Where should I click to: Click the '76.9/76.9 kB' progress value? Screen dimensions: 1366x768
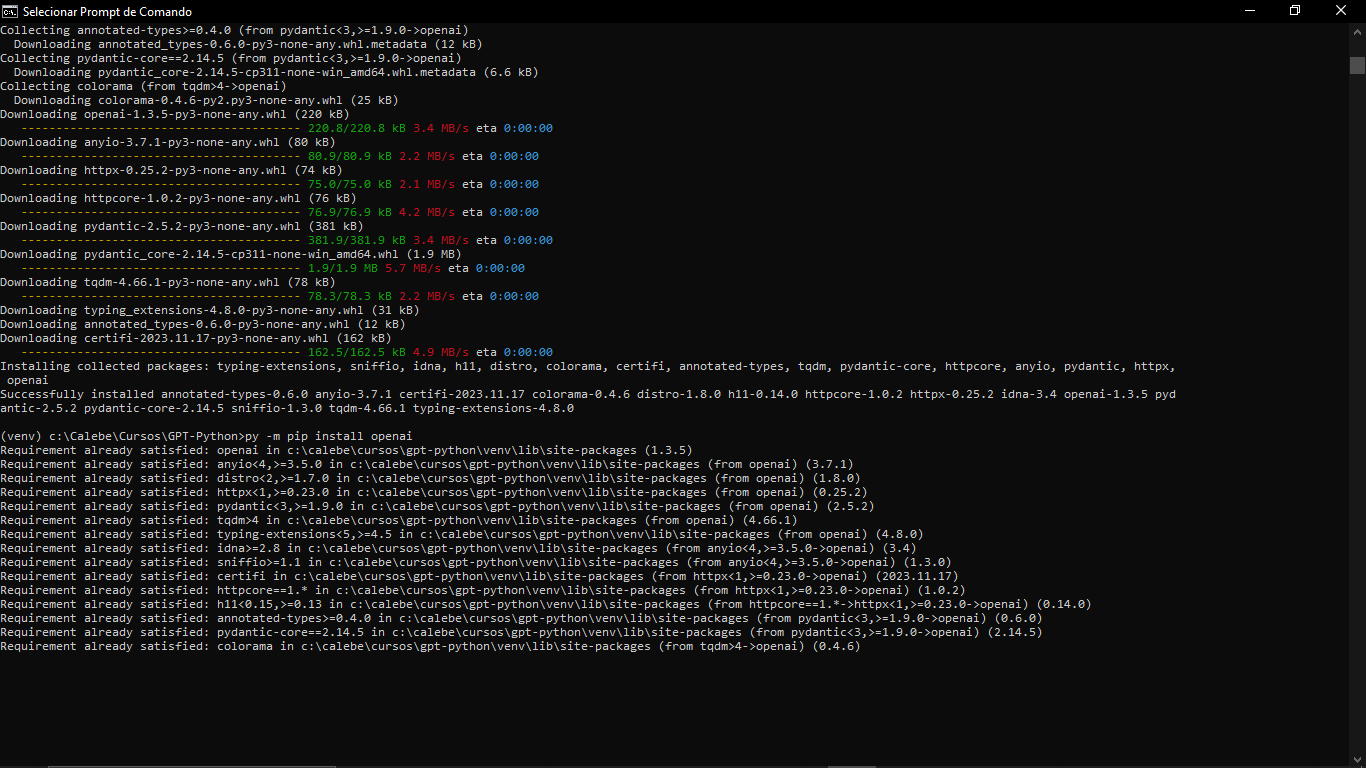(x=350, y=212)
